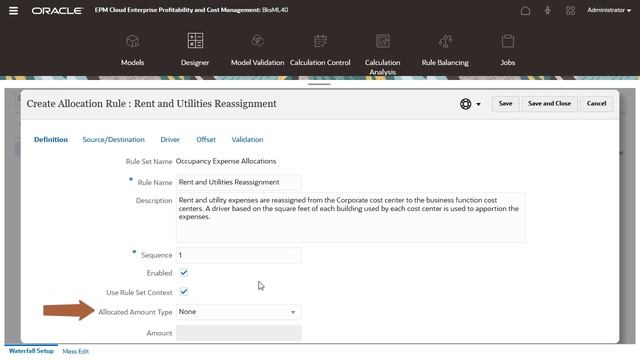Viewport: 640px width, 360px height.
Task: Click the Create Allocation Rule dialog title
Action: tap(151, 104)
